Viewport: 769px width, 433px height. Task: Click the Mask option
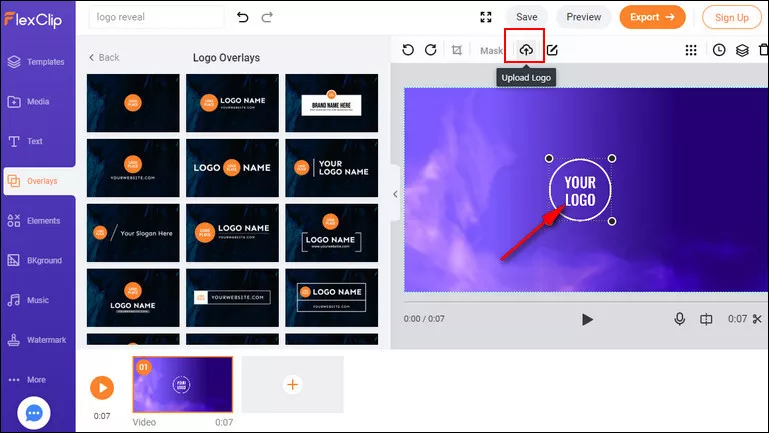click(x=491, y=51)
